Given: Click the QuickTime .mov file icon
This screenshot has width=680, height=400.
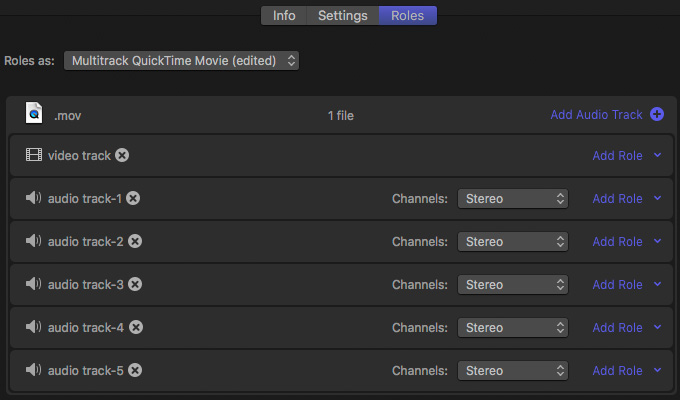Looking at the screenshot, I should (x=34, y=113).
